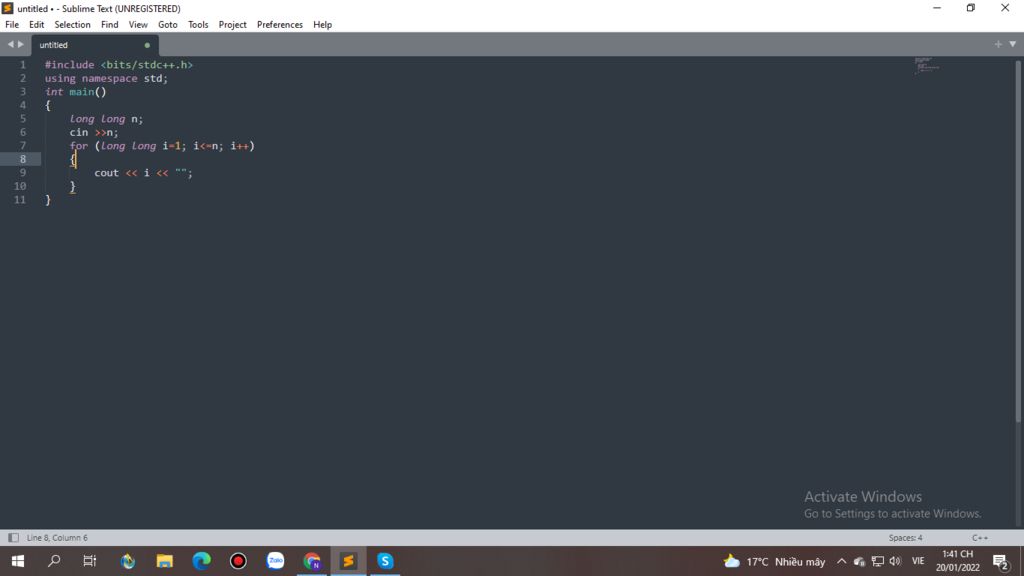Image resolution: width=1024 pixels, height=576 pixels.
Task: Click line number 5 in gutter
Action: 23,118
